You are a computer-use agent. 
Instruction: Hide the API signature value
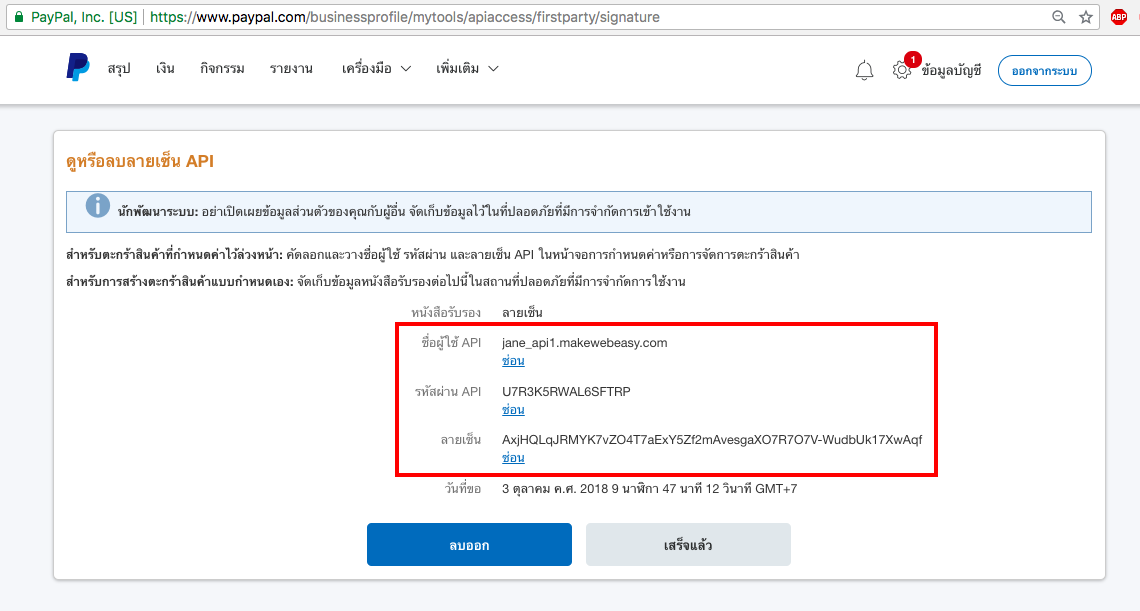[x=513, y=458]
